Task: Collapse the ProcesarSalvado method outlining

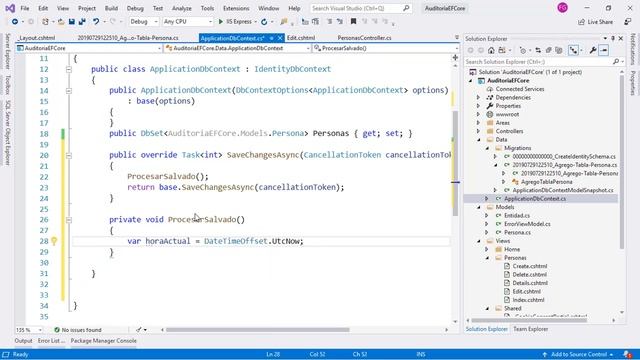Action: point(69,220)
